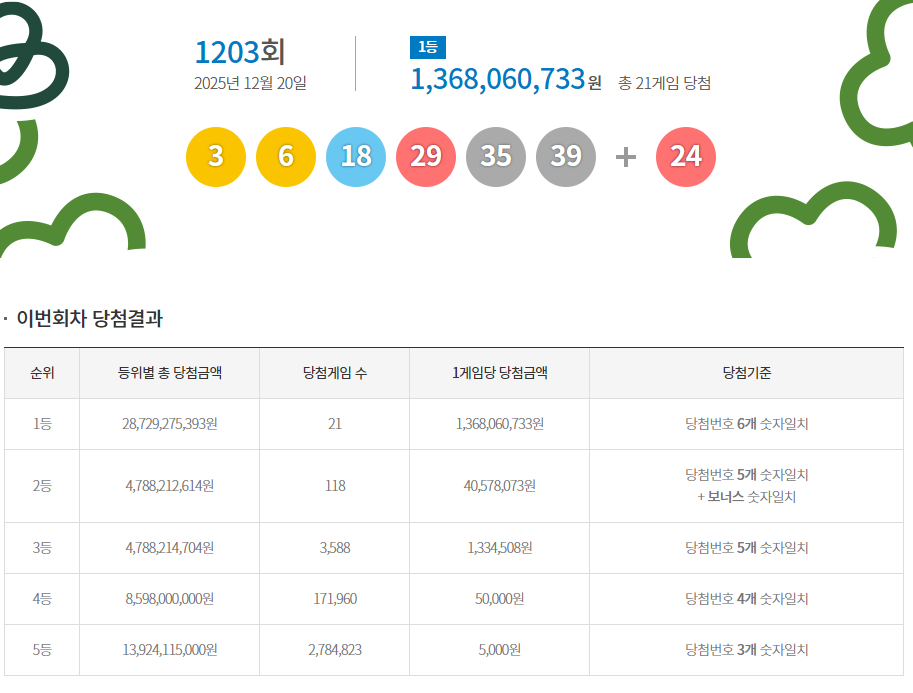Click the plus sign before the bonus ball
913x693 pixels.
(x=626, y=157)
